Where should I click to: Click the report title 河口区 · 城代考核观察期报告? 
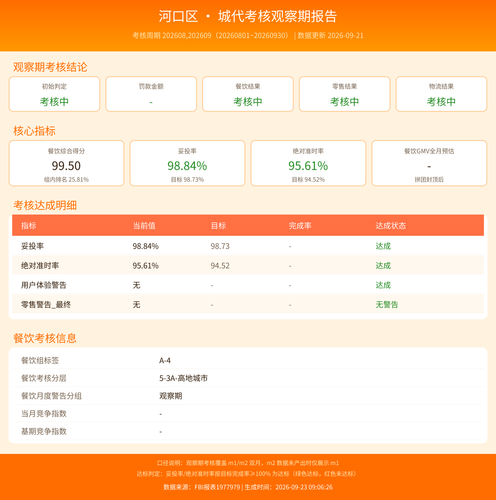pos(248,16)
